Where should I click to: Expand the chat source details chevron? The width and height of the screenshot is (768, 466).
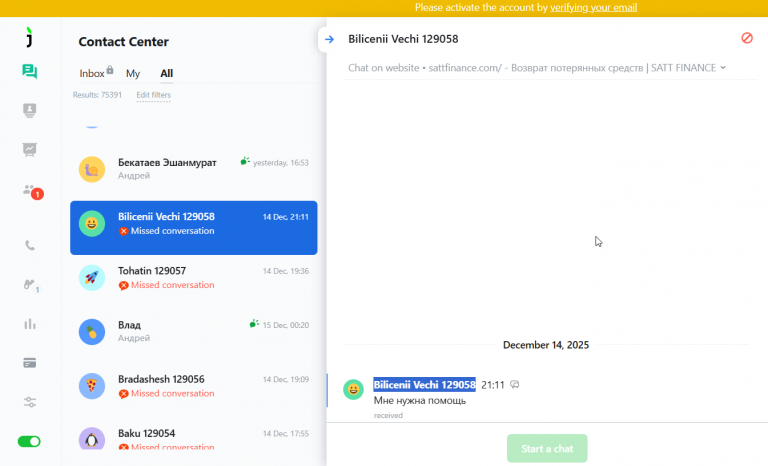pos(723,68)
